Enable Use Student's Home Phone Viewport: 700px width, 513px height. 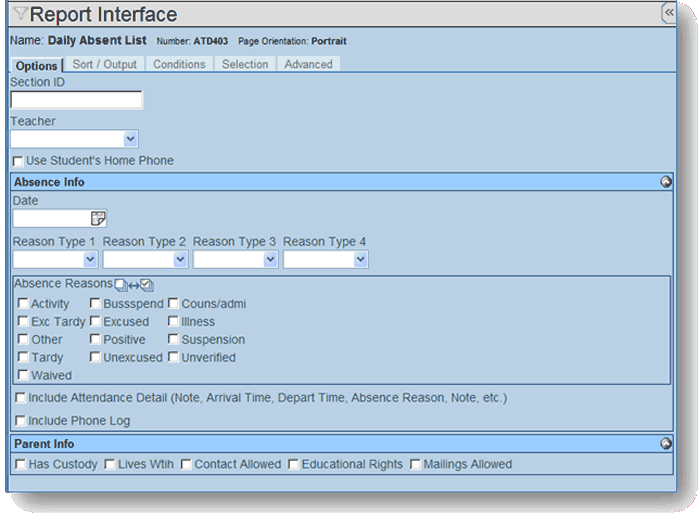(18, 161)
